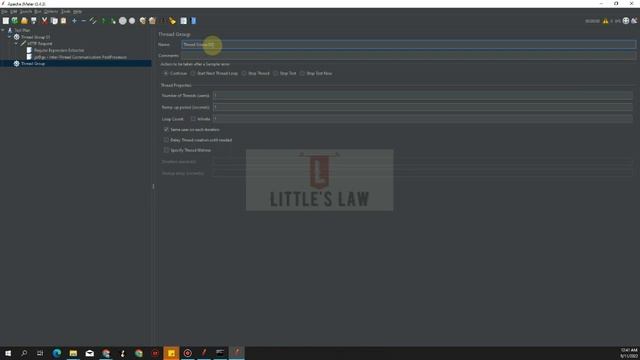Viewport: 640px width, 360px height.
Task: Select HTTP Request tree item text
Action: pyautogui.click(x=40, y=43)
